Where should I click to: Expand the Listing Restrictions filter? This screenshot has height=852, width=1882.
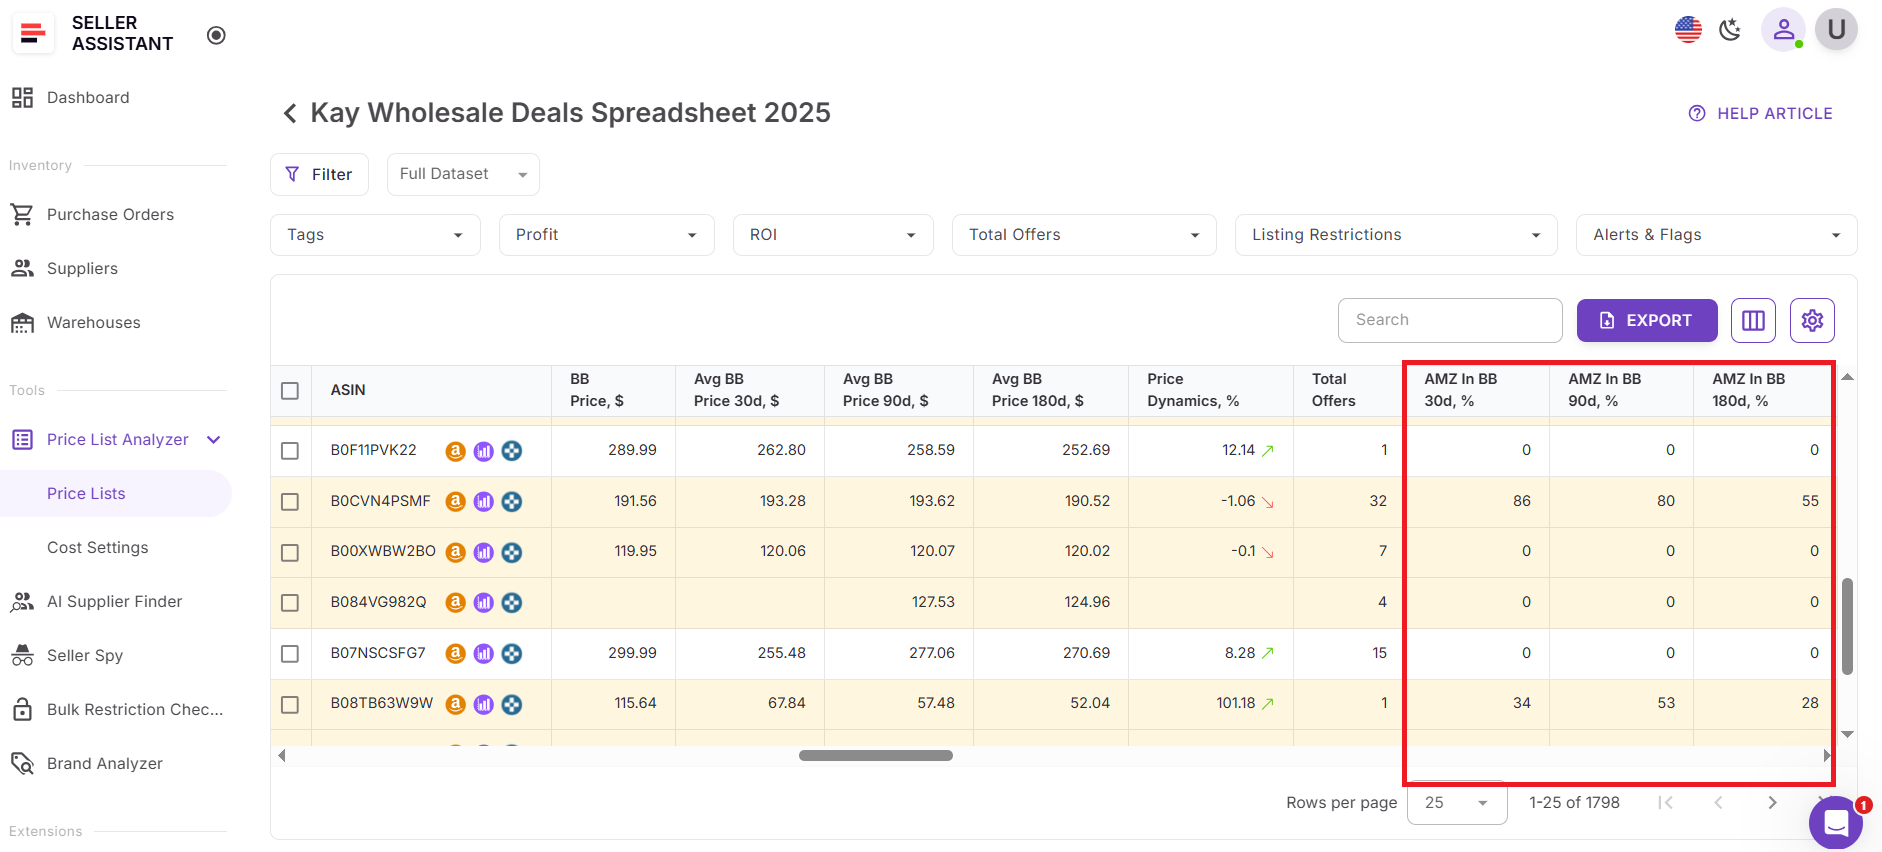[1395, 235]
